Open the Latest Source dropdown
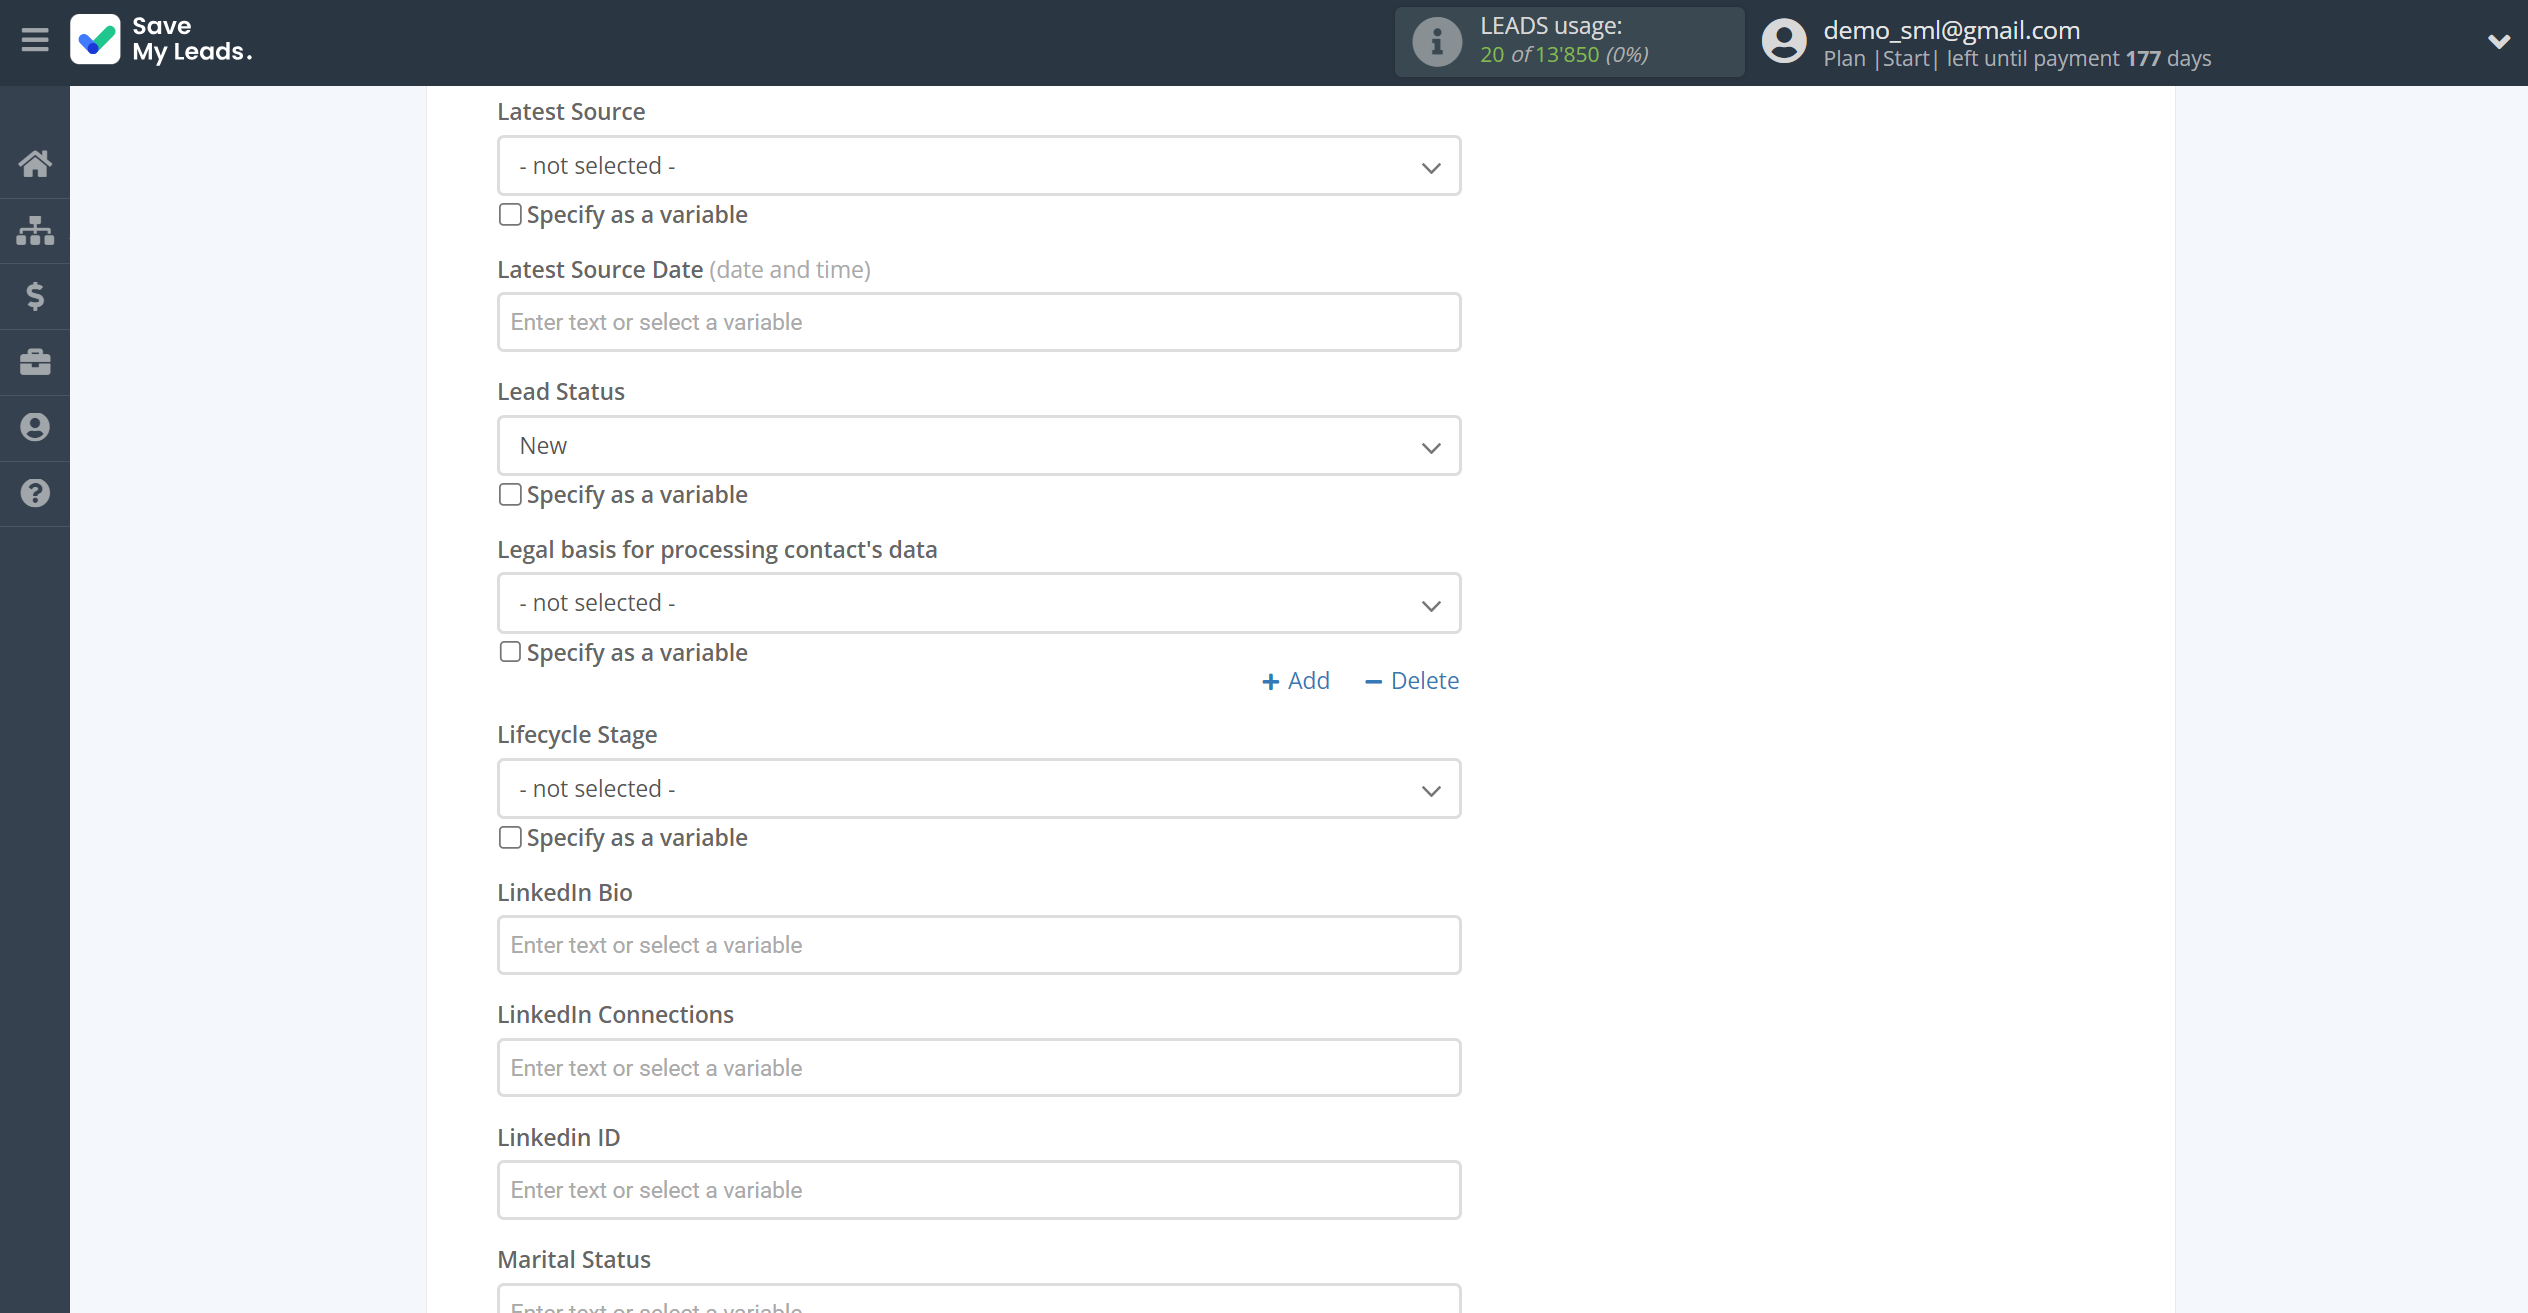 coord(979,166)
